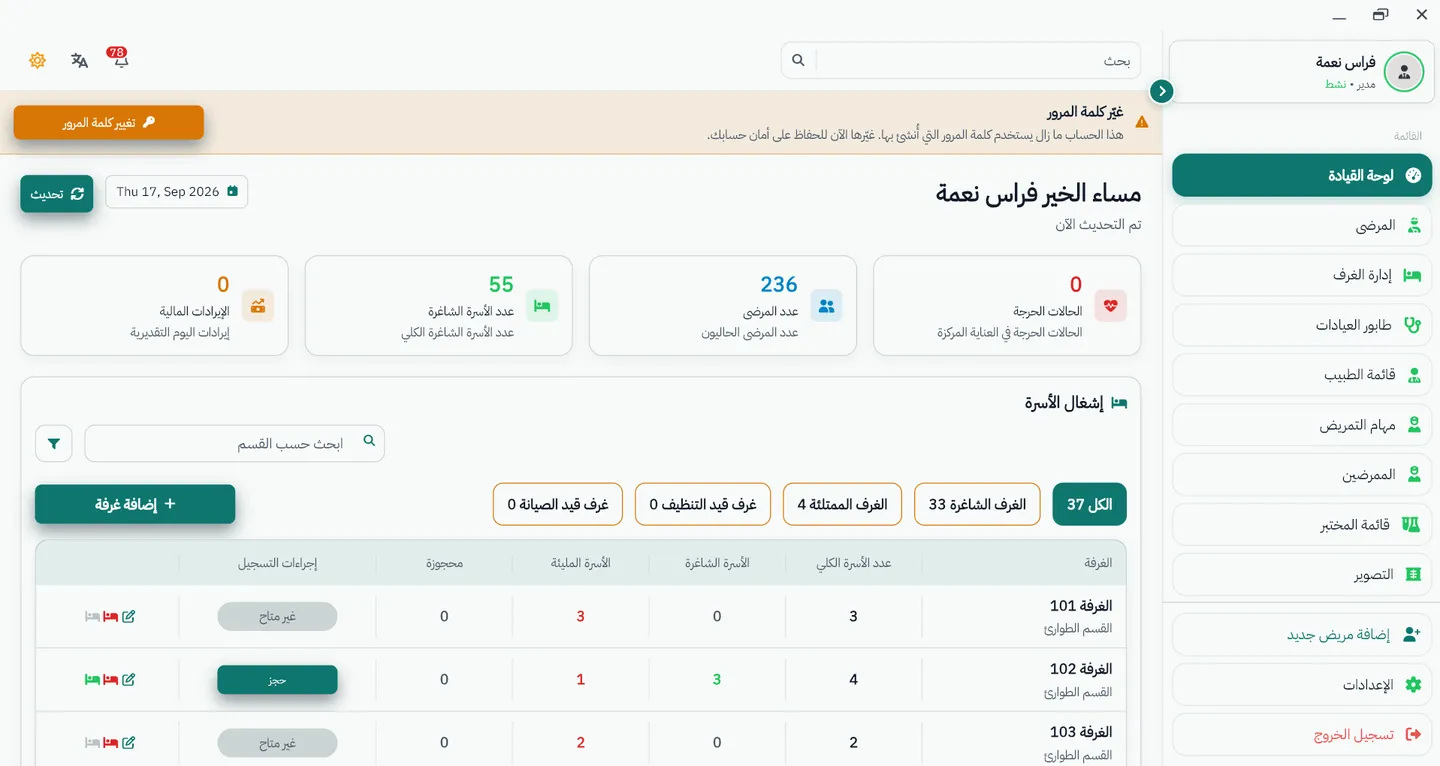Click the تحديث refresh button
Viewport: 1440px width, 766px height.
point(57,194)
